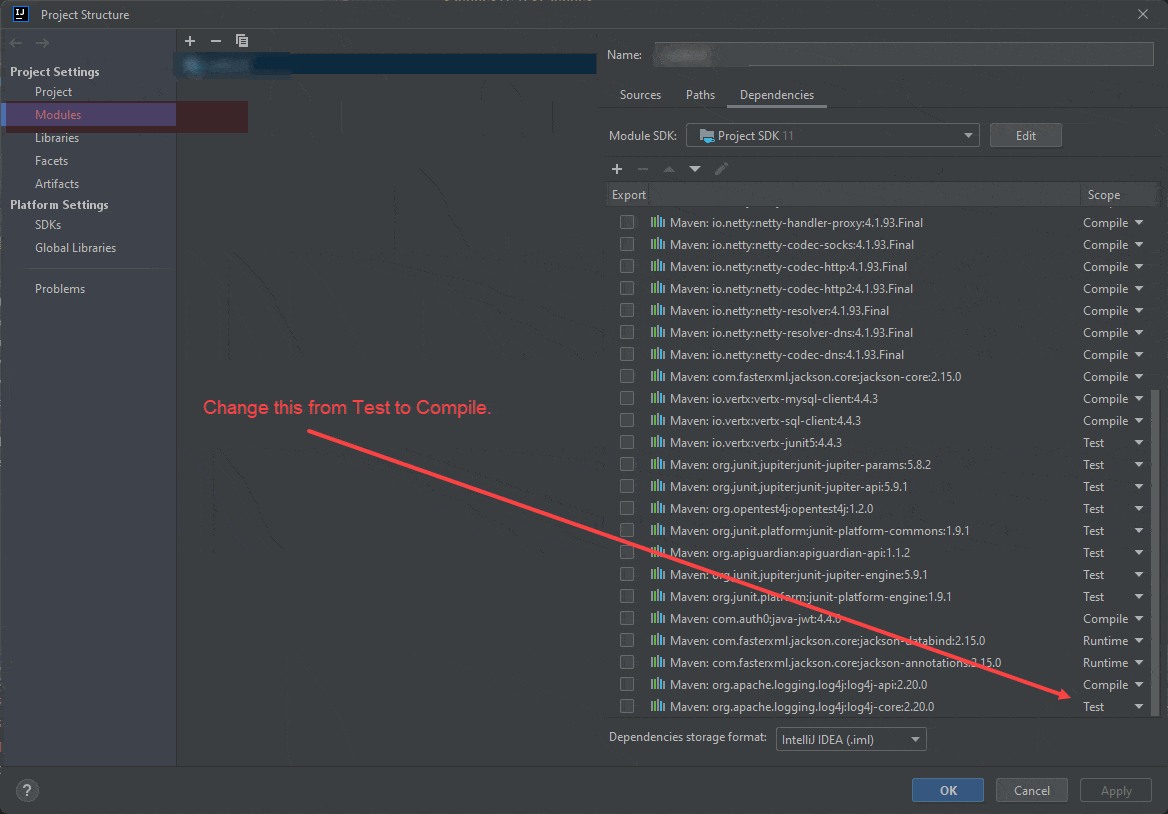Screen dimensions: 1168x814
Task: Click the Cancel button
Action: (1032, 790)
